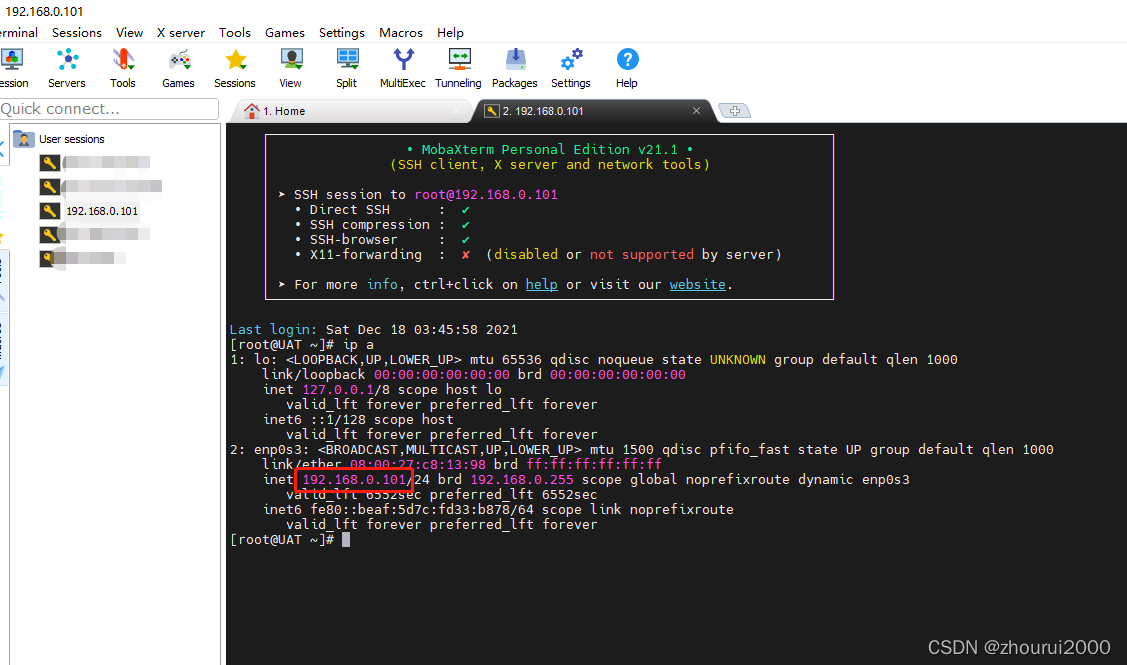Click the Session toolbar icon
Screen dimensions: 1127x665
pyautogui.click(x=12, y=60)
